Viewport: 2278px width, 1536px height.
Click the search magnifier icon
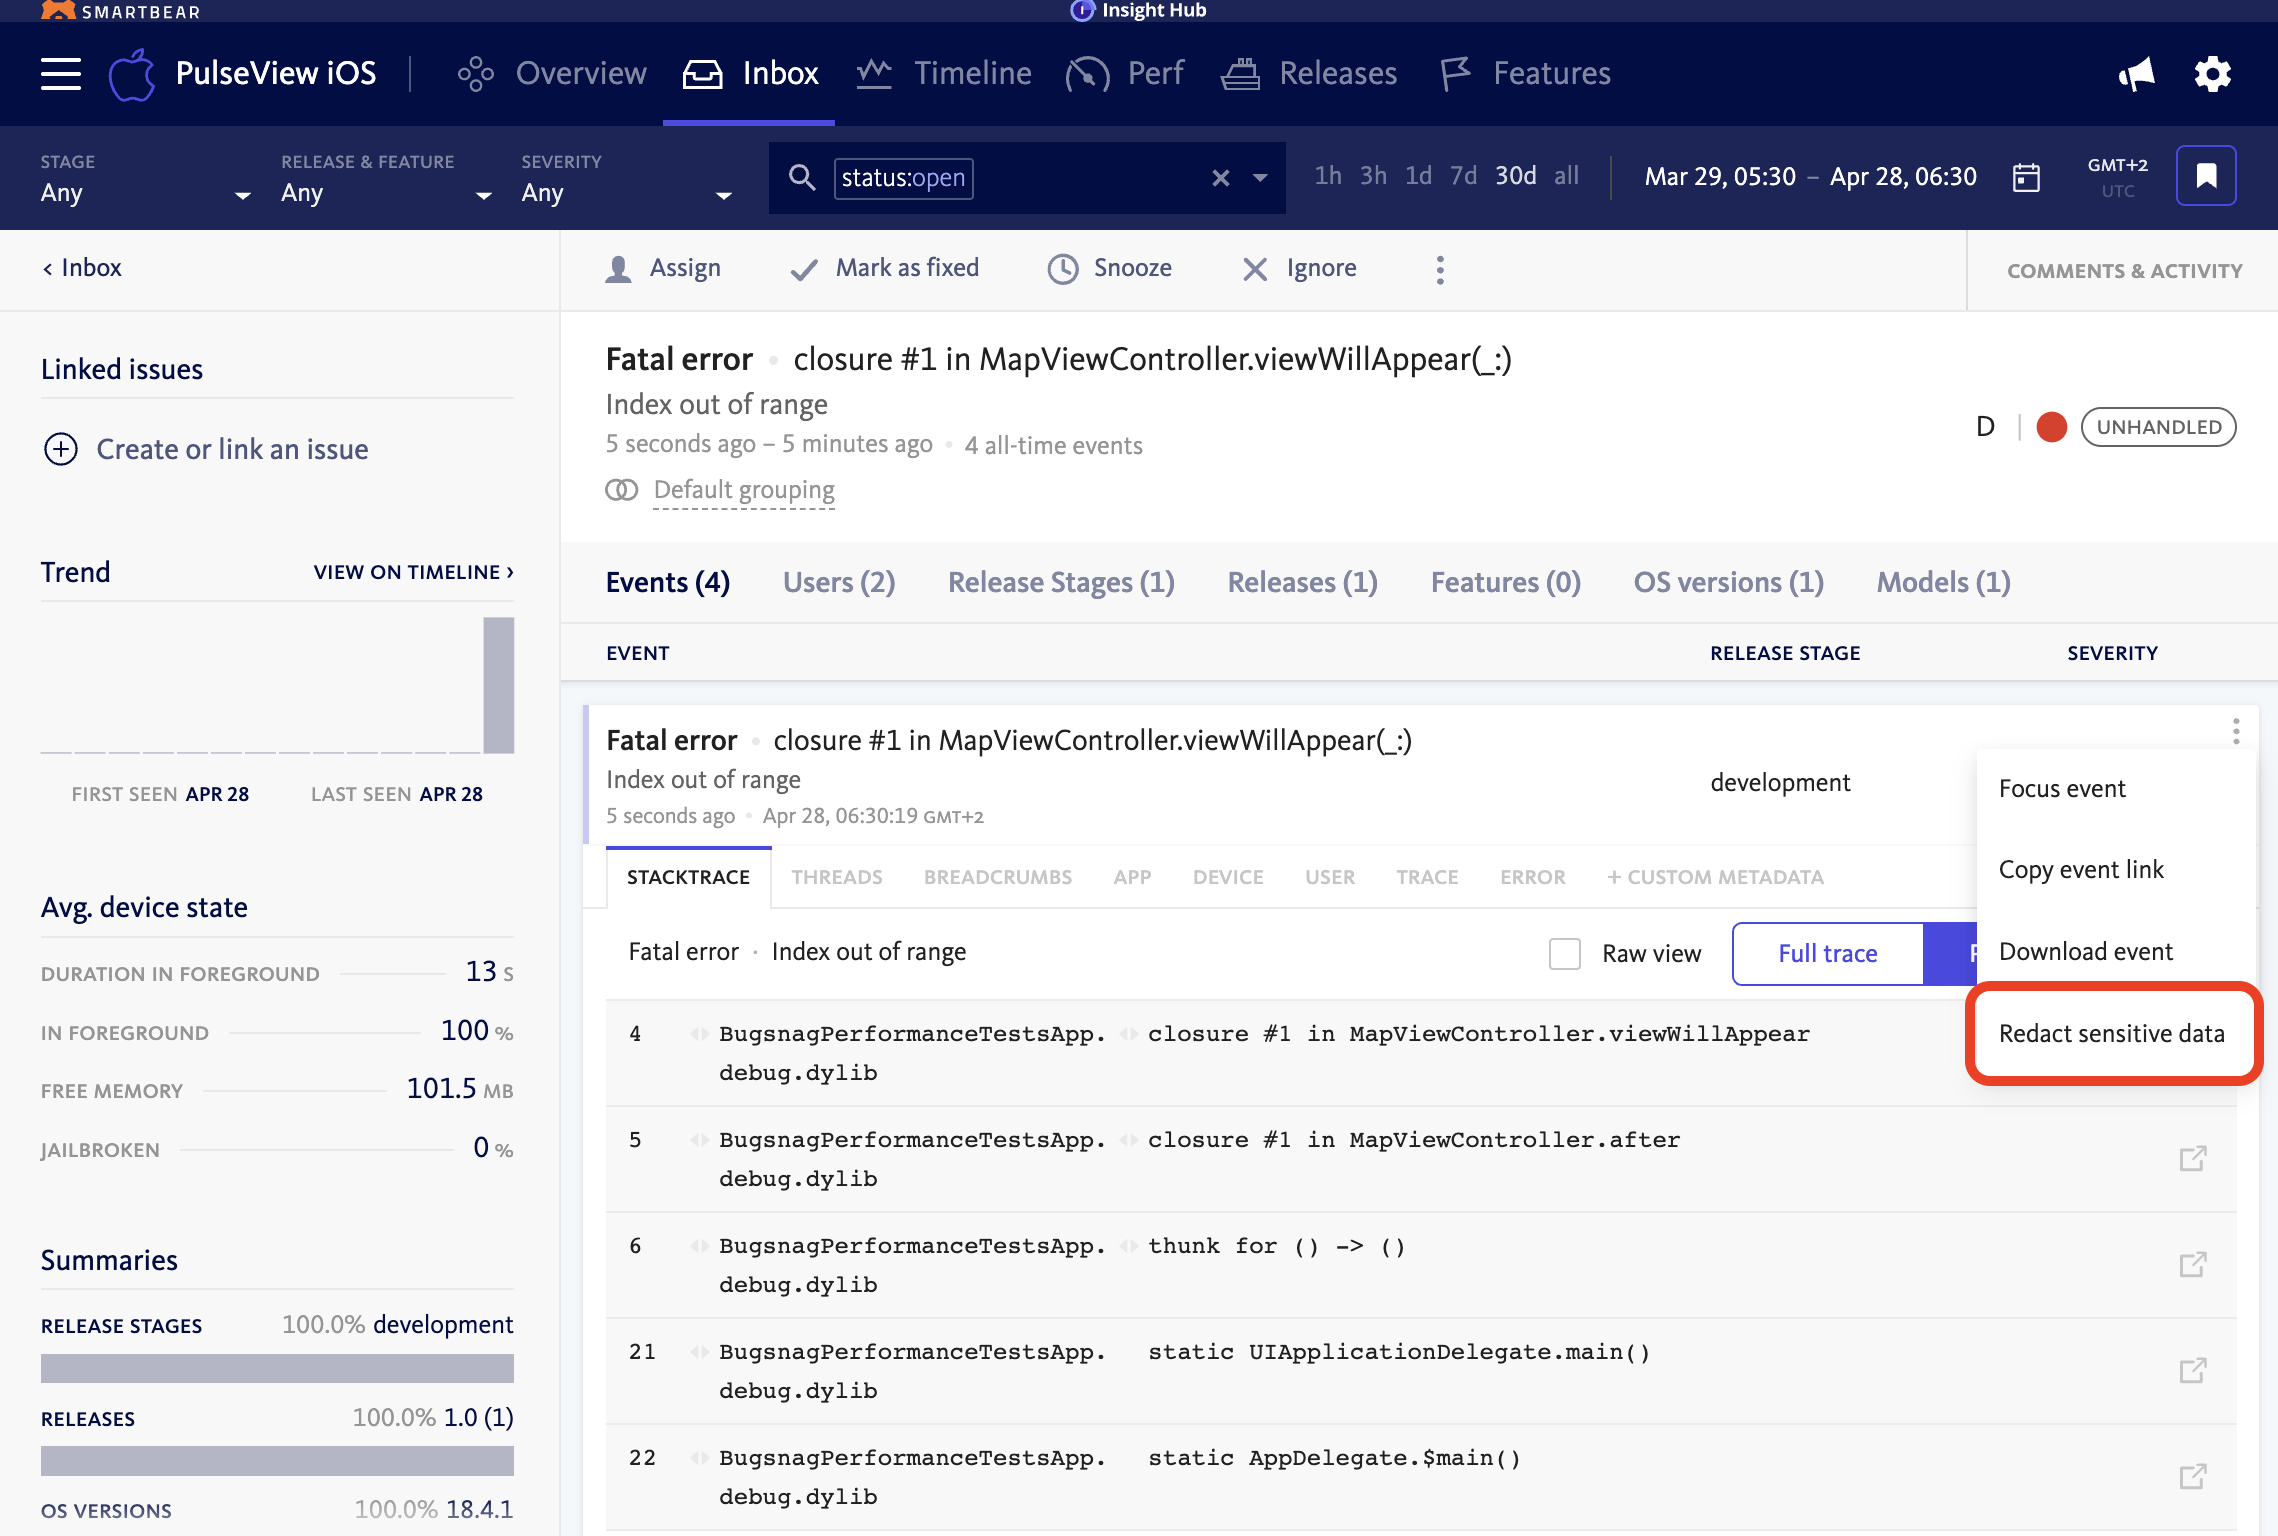click(x=802, y=177)
